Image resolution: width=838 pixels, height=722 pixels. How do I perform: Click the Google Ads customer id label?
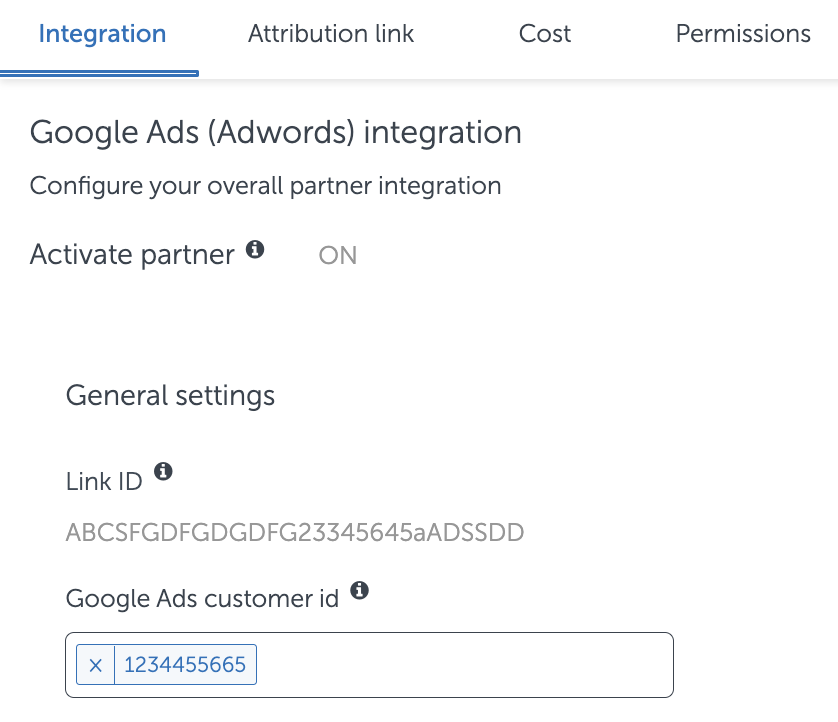202,599
